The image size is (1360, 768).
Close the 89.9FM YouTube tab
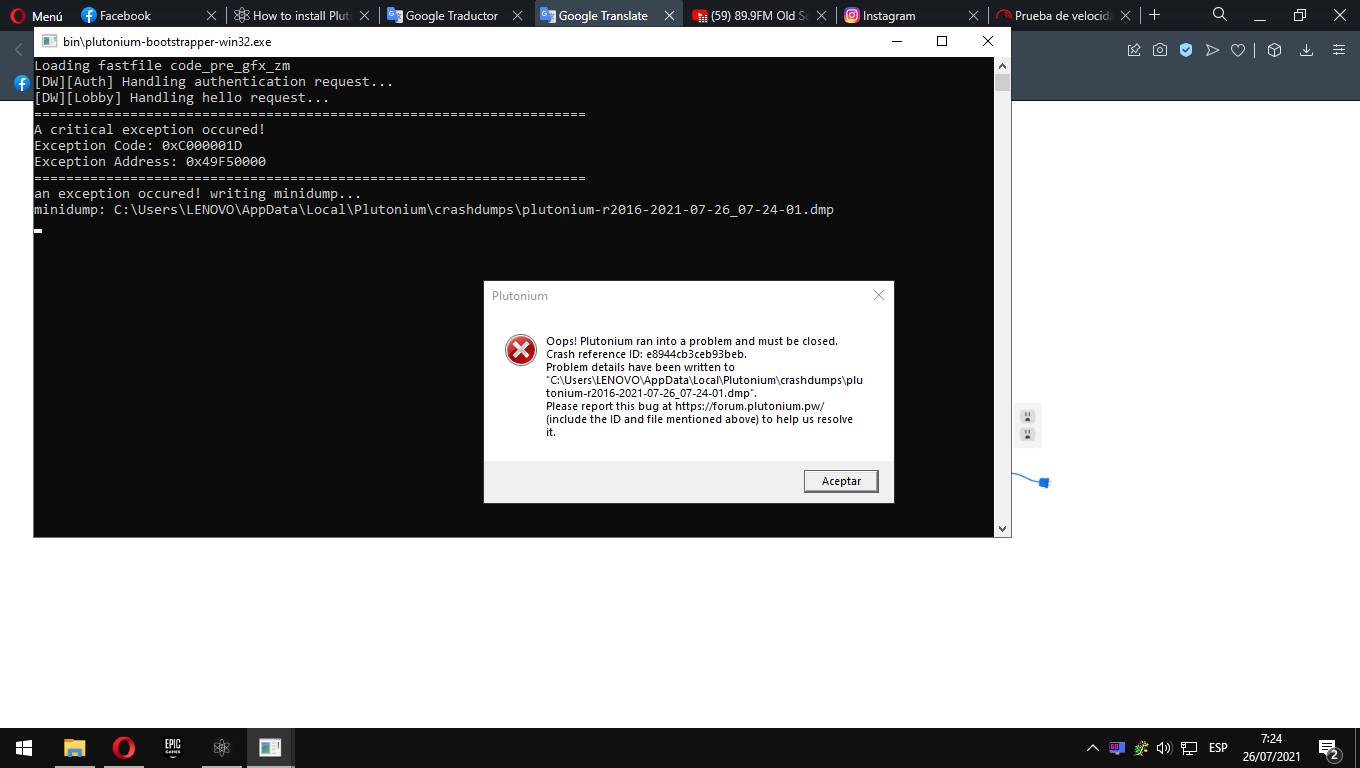(821, 16)
